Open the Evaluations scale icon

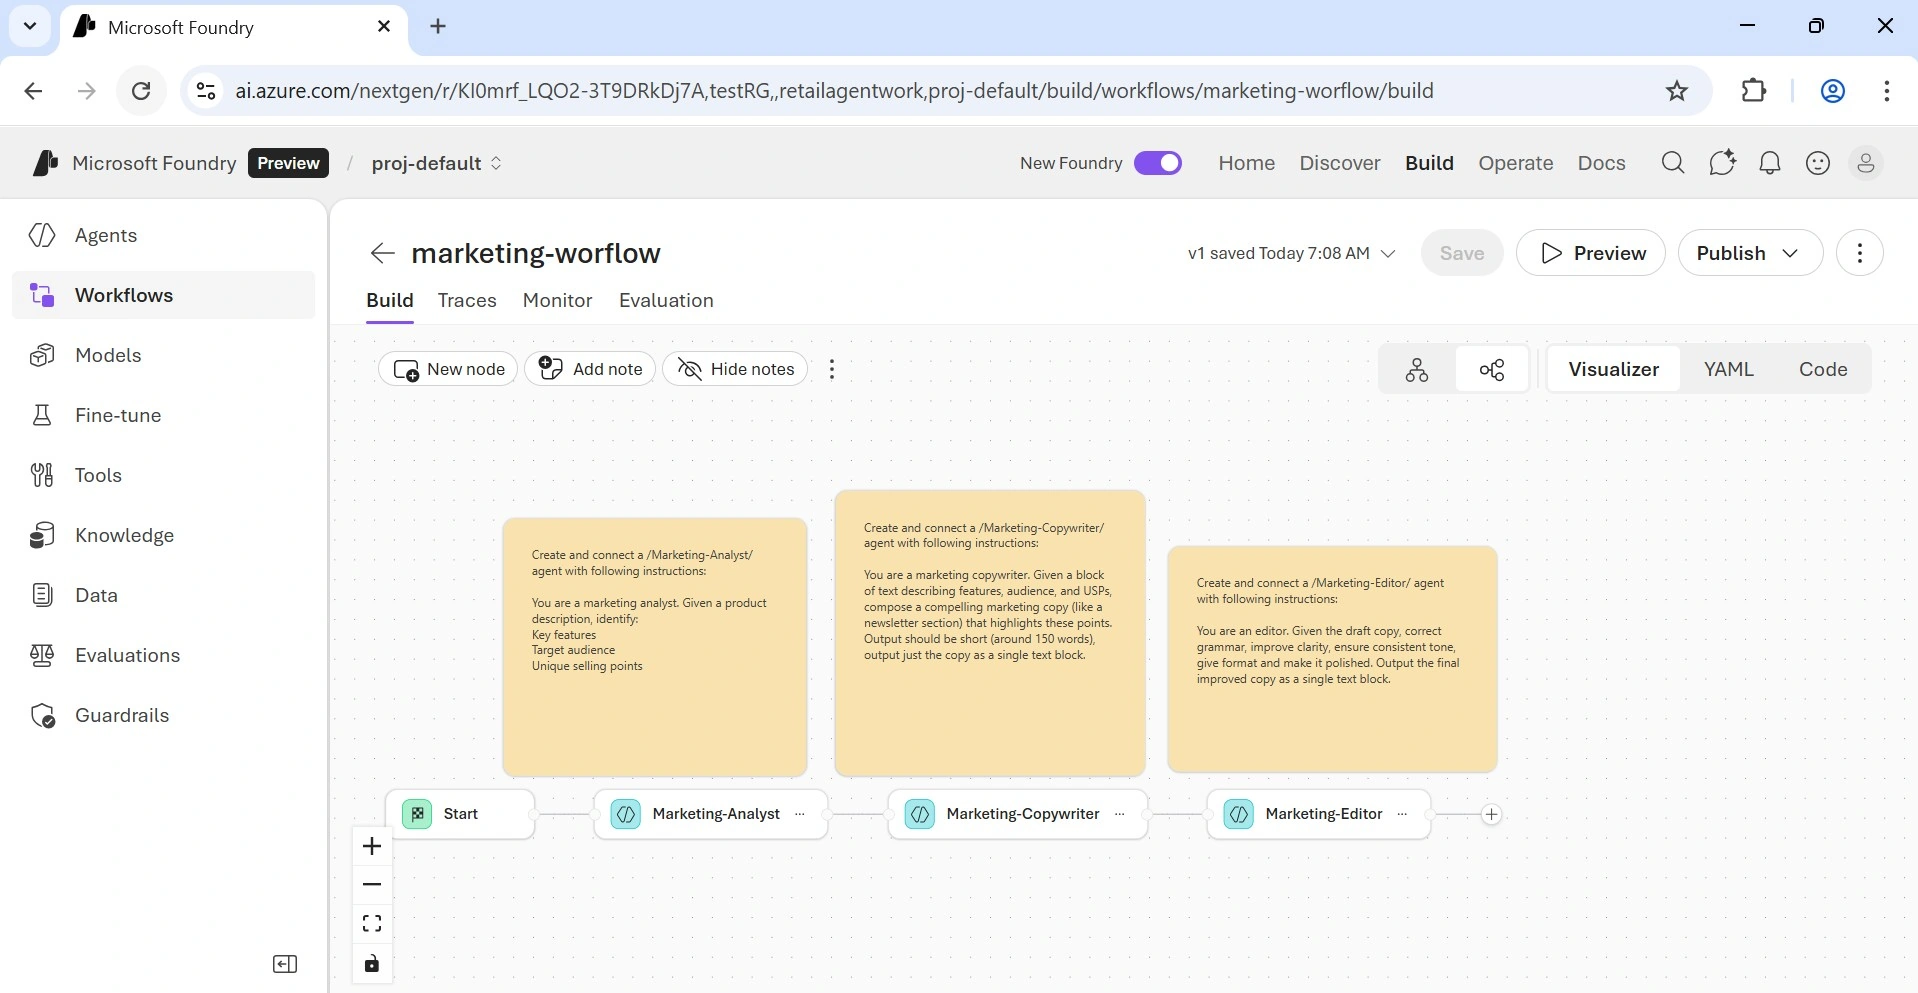tap(42, 655)
